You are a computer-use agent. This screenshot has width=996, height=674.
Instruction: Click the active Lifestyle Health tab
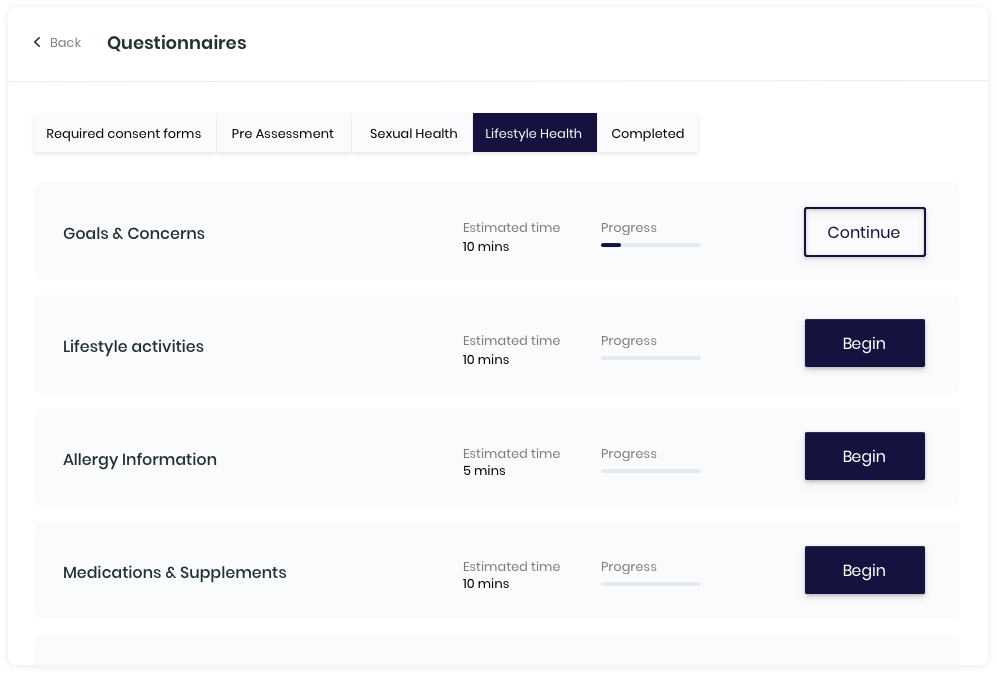pyautogui.click(x=534, y=133)
